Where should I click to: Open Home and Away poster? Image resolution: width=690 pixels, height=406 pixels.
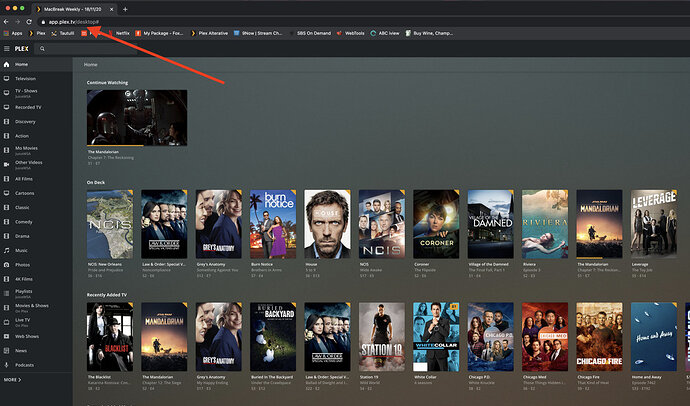[654, 337]
